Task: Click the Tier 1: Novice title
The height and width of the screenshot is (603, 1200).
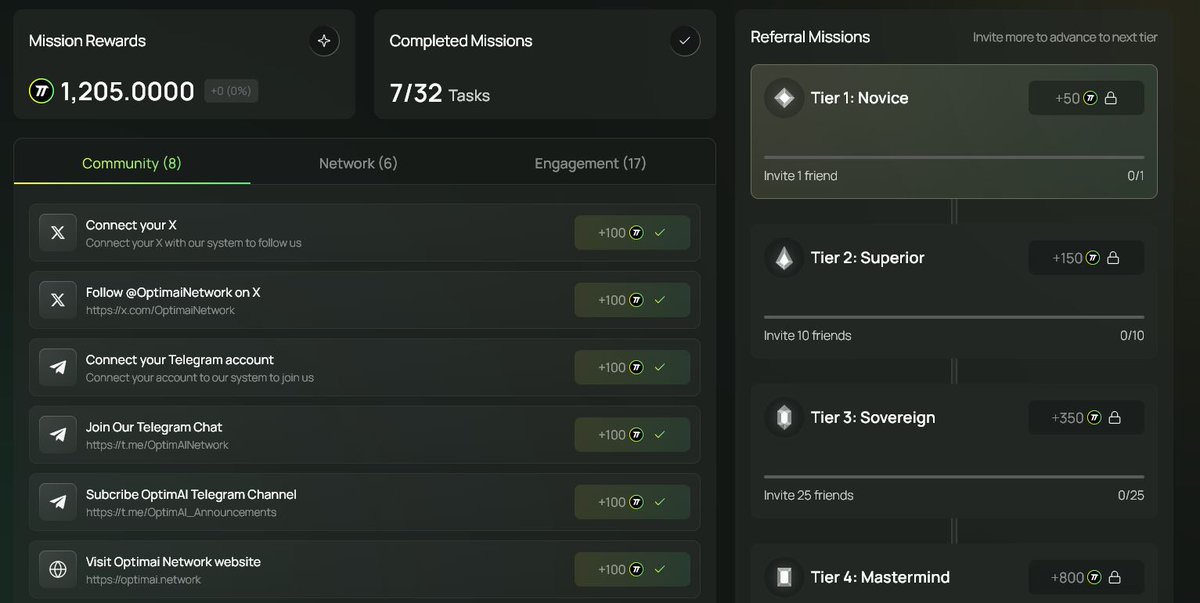Action: coord(859,98)
